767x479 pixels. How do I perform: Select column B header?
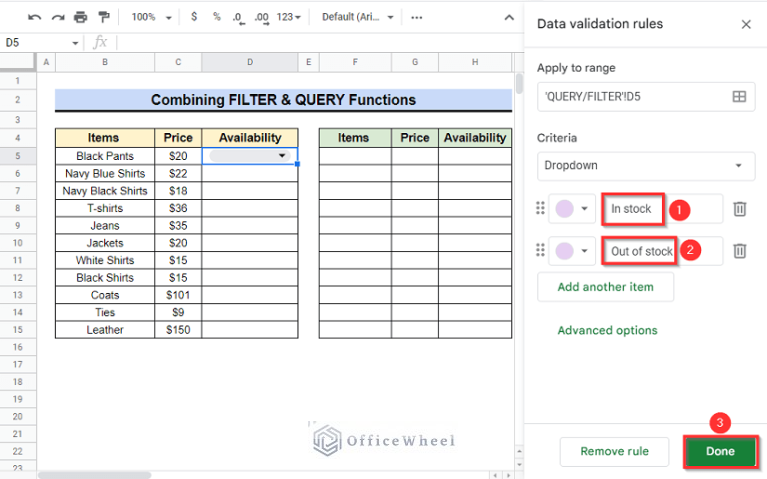click(105, 62)
